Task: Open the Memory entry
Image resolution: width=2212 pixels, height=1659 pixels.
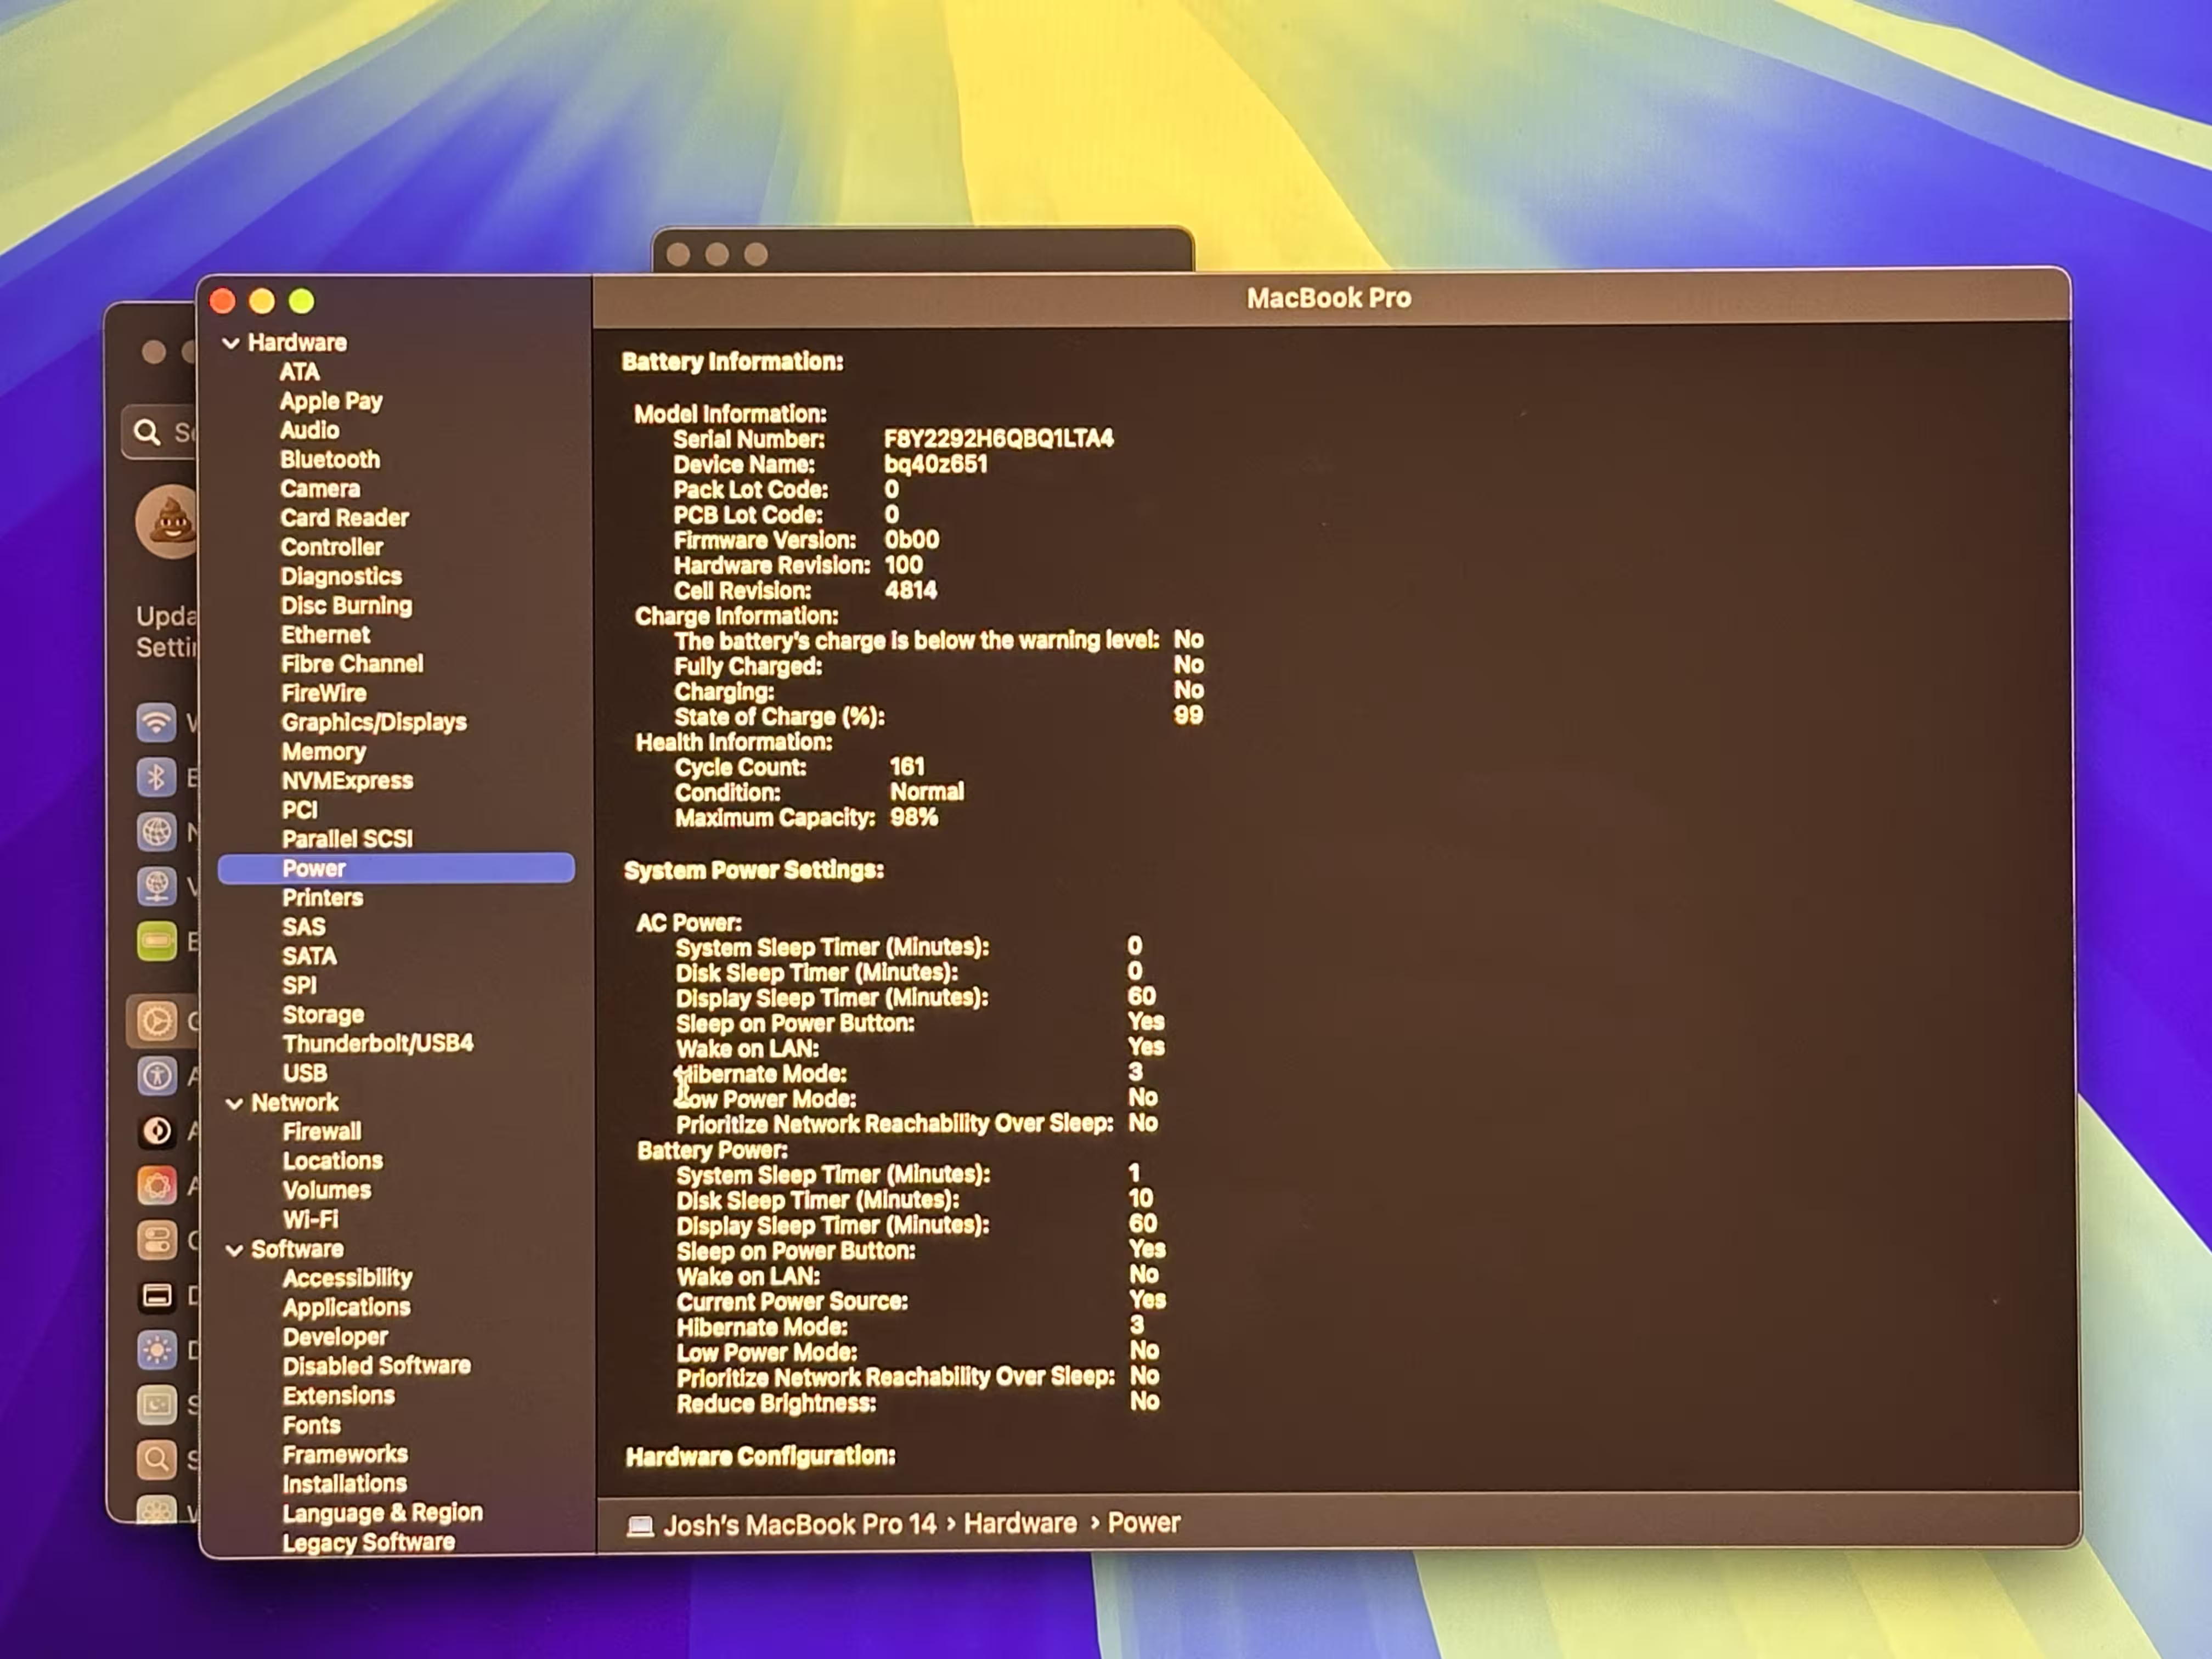Action: 323,752
